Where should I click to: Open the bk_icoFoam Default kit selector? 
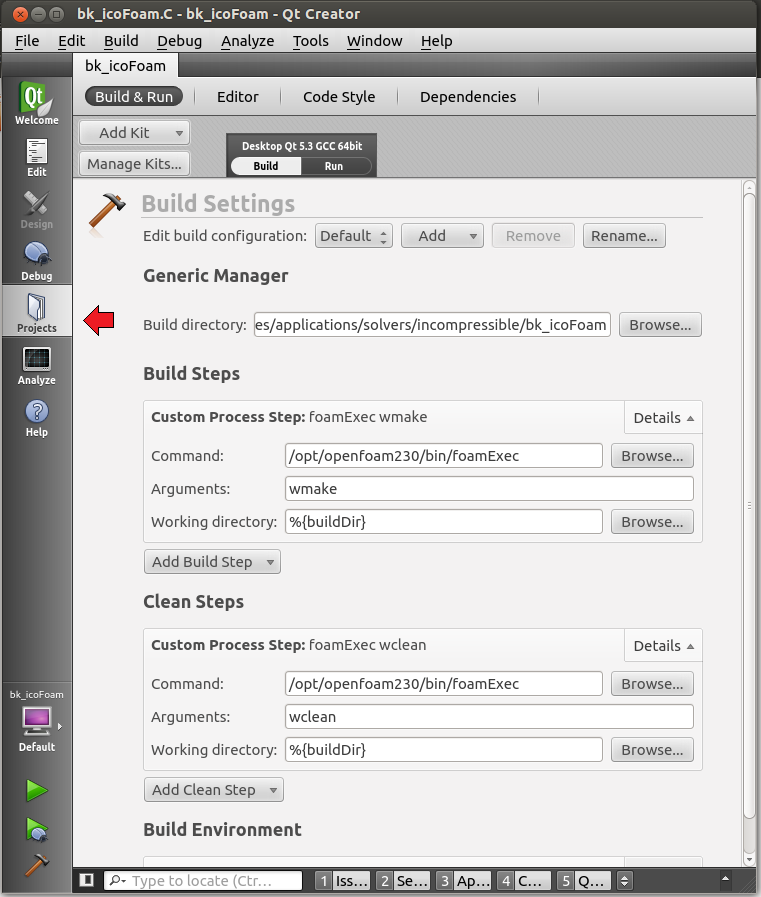(x=37, y=721)
